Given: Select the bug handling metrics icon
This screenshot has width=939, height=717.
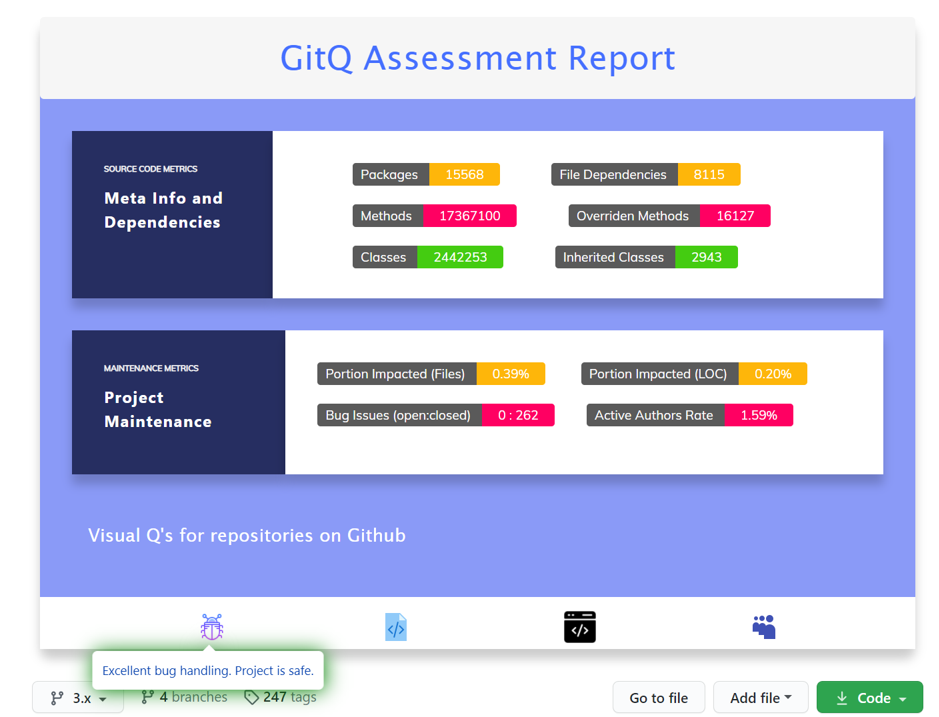Looking at the screenshot, I should click(x=211, y=627).
